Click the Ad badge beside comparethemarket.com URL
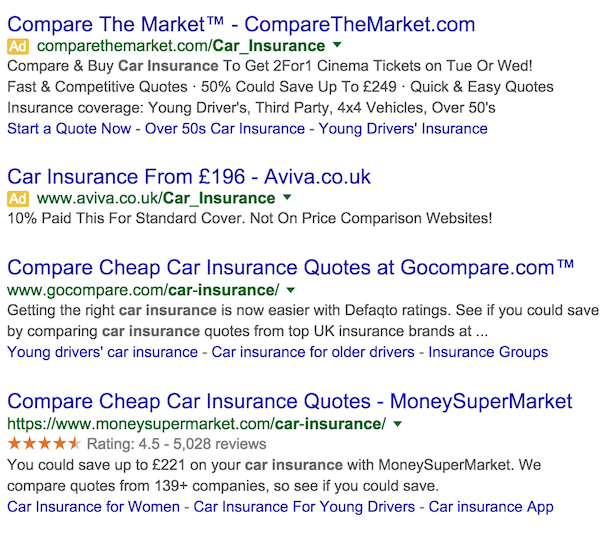 pos(17,46)
